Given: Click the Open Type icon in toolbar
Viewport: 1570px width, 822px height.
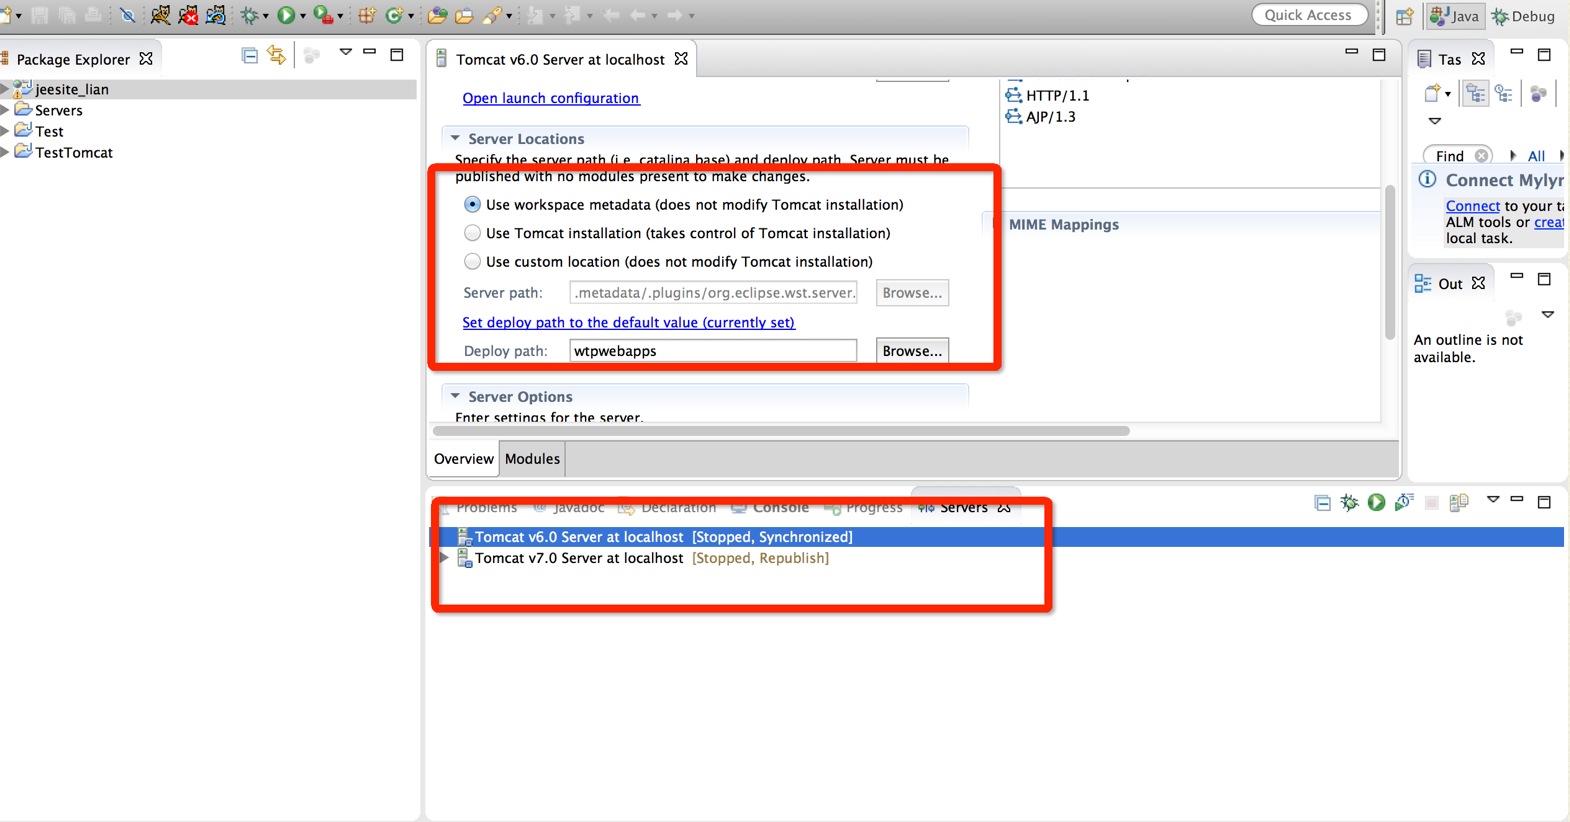Looking at the screenshot, I should 437,15.
